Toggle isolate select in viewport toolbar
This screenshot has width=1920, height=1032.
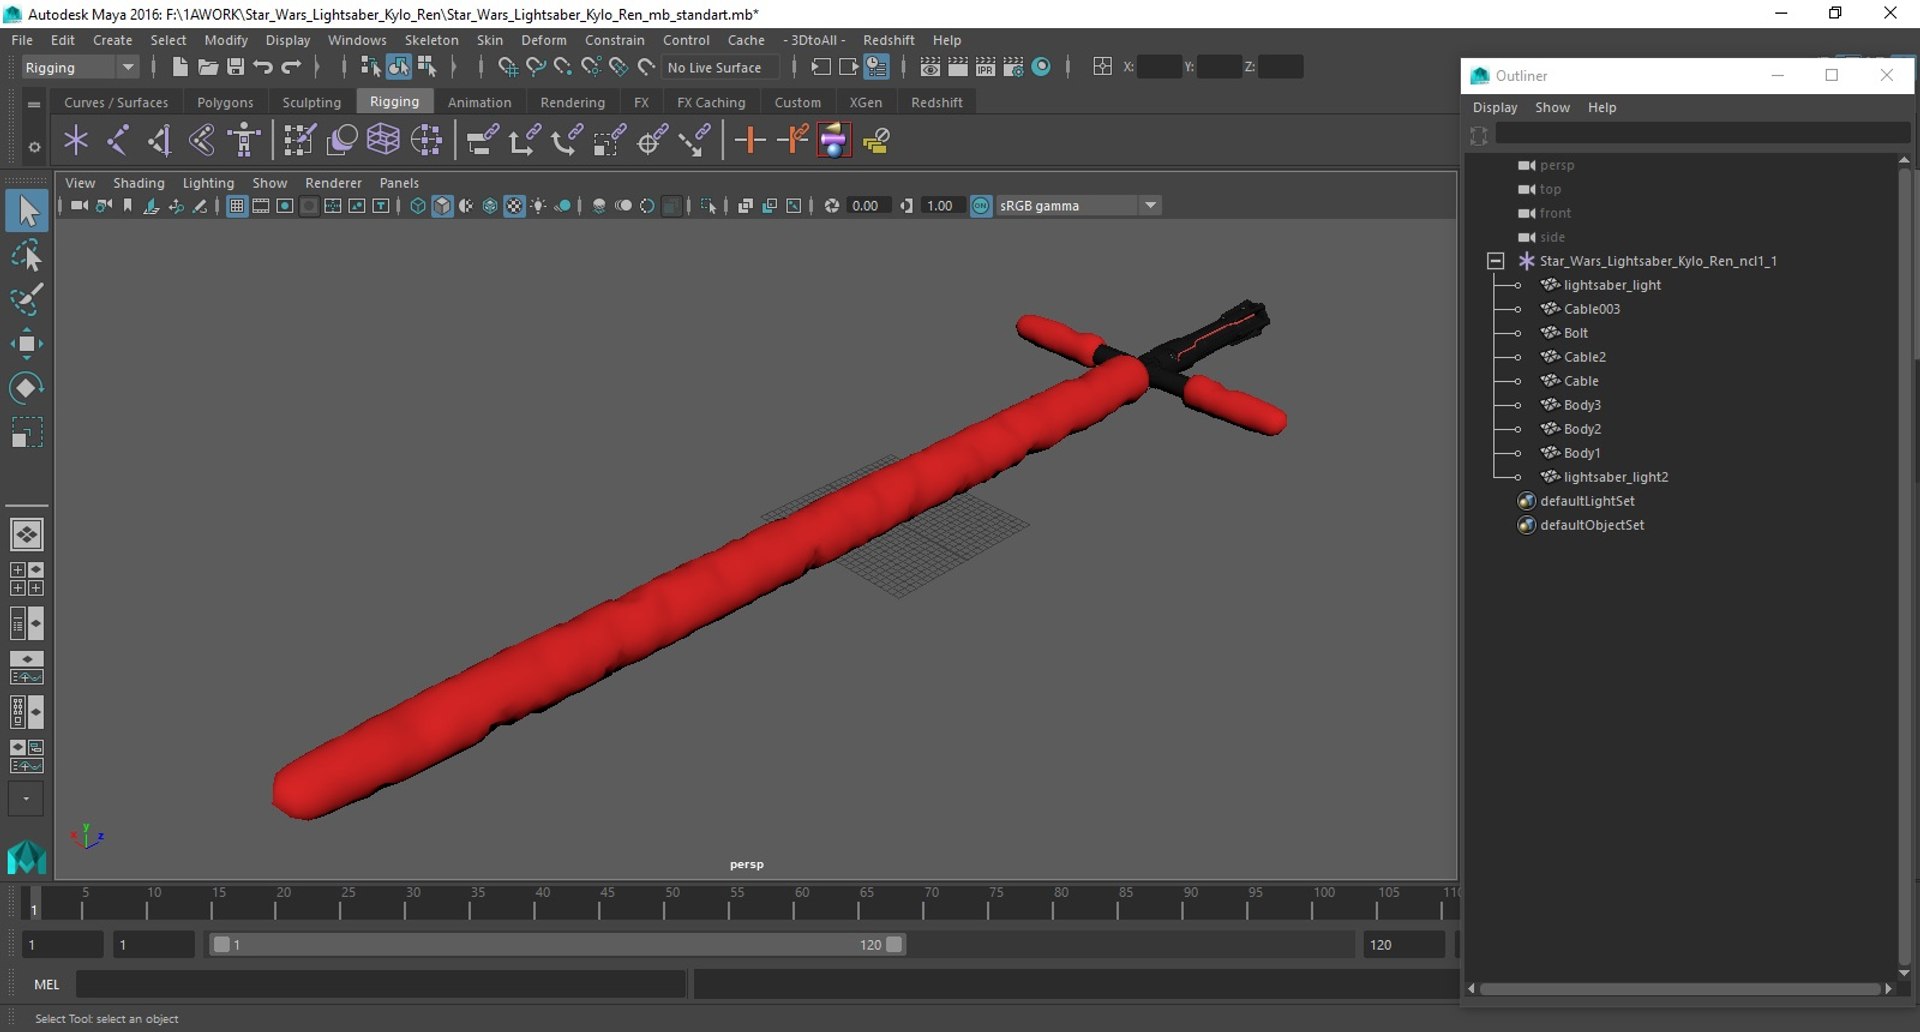pos(708,206)
